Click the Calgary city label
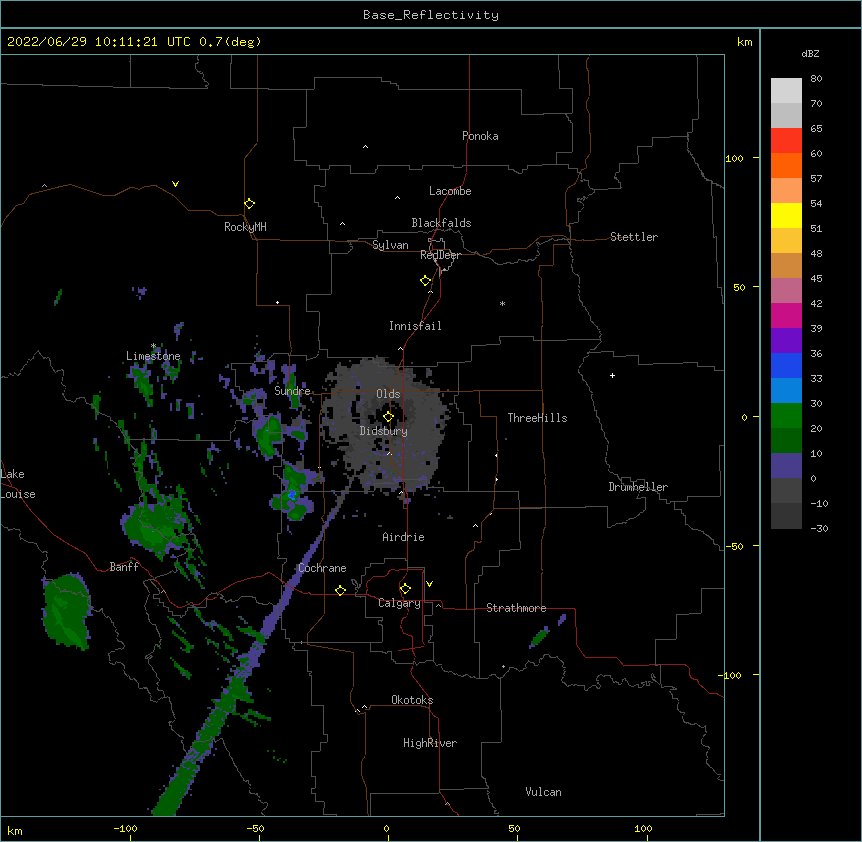Screen dimensions: 862x842 pos(399,603)
